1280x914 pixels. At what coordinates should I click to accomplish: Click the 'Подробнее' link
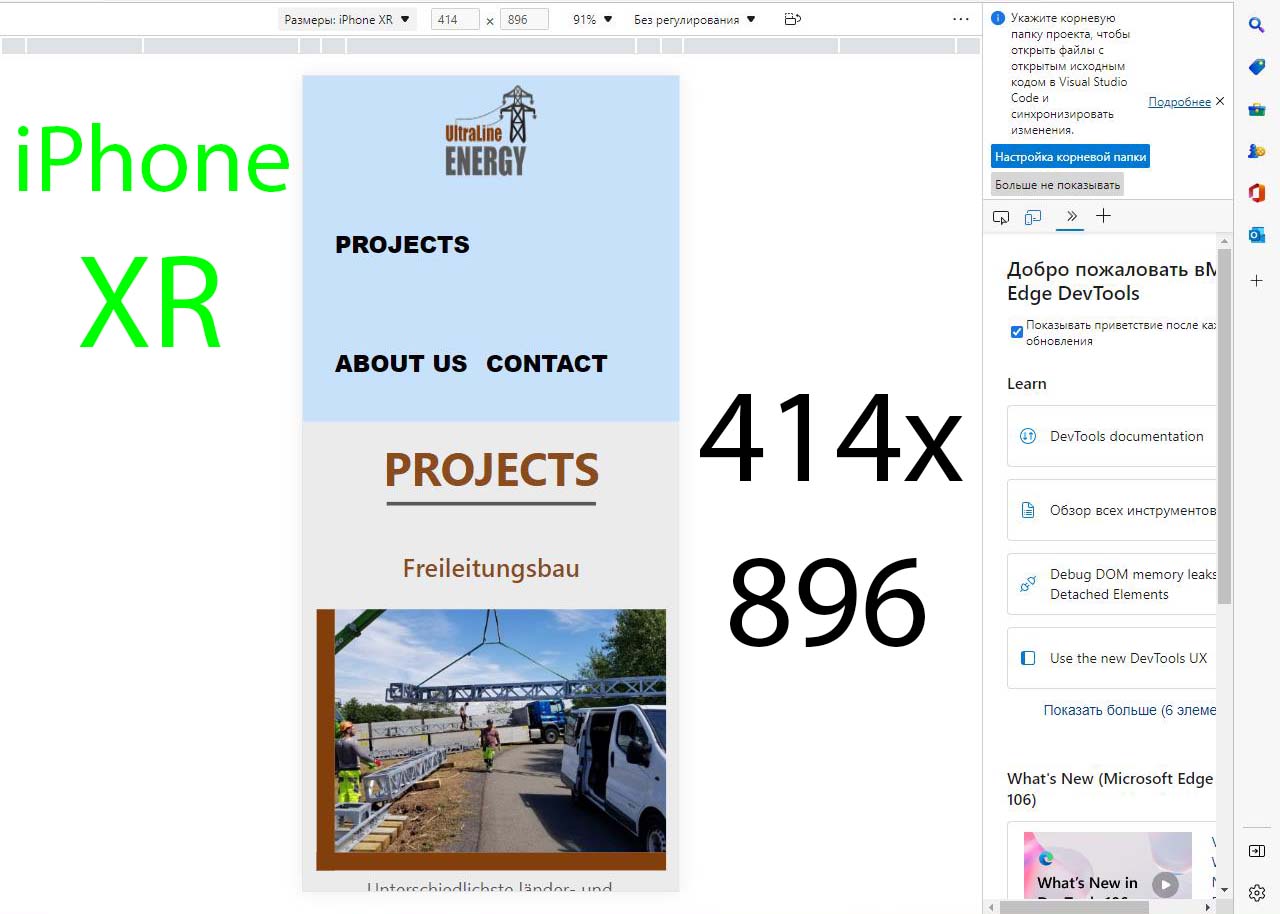(x=1179, y=102)
